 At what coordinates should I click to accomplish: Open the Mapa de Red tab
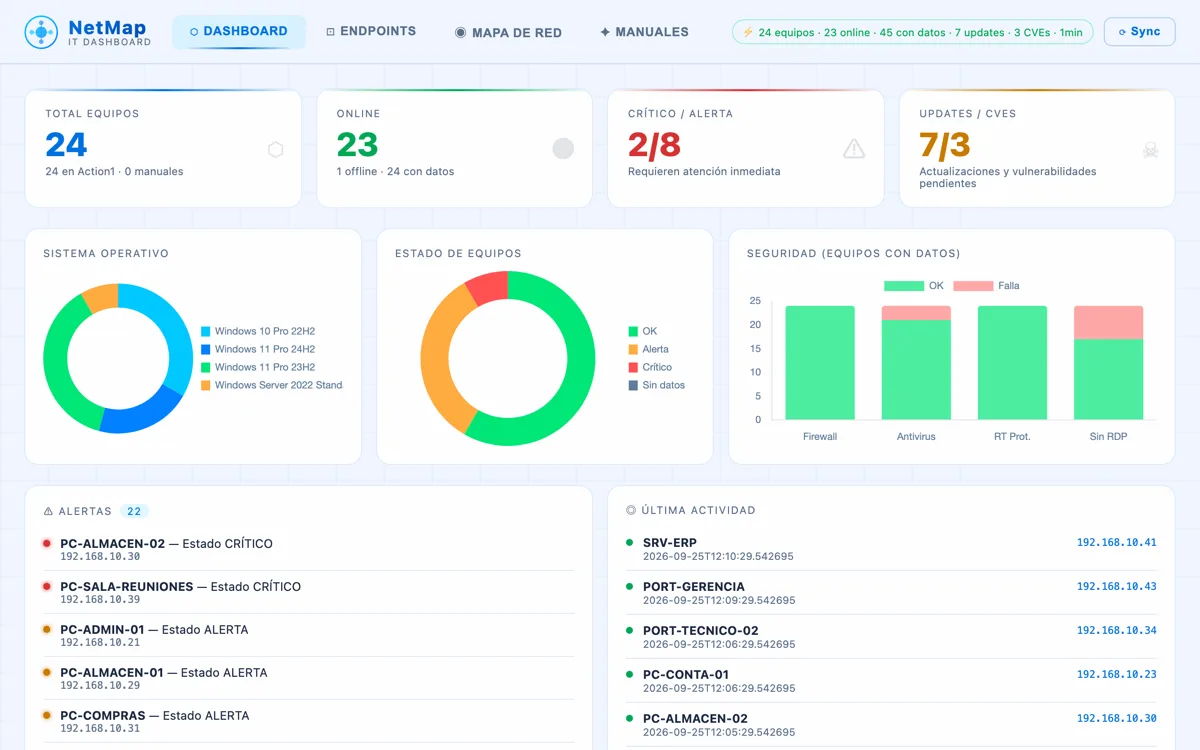[508, 32]
